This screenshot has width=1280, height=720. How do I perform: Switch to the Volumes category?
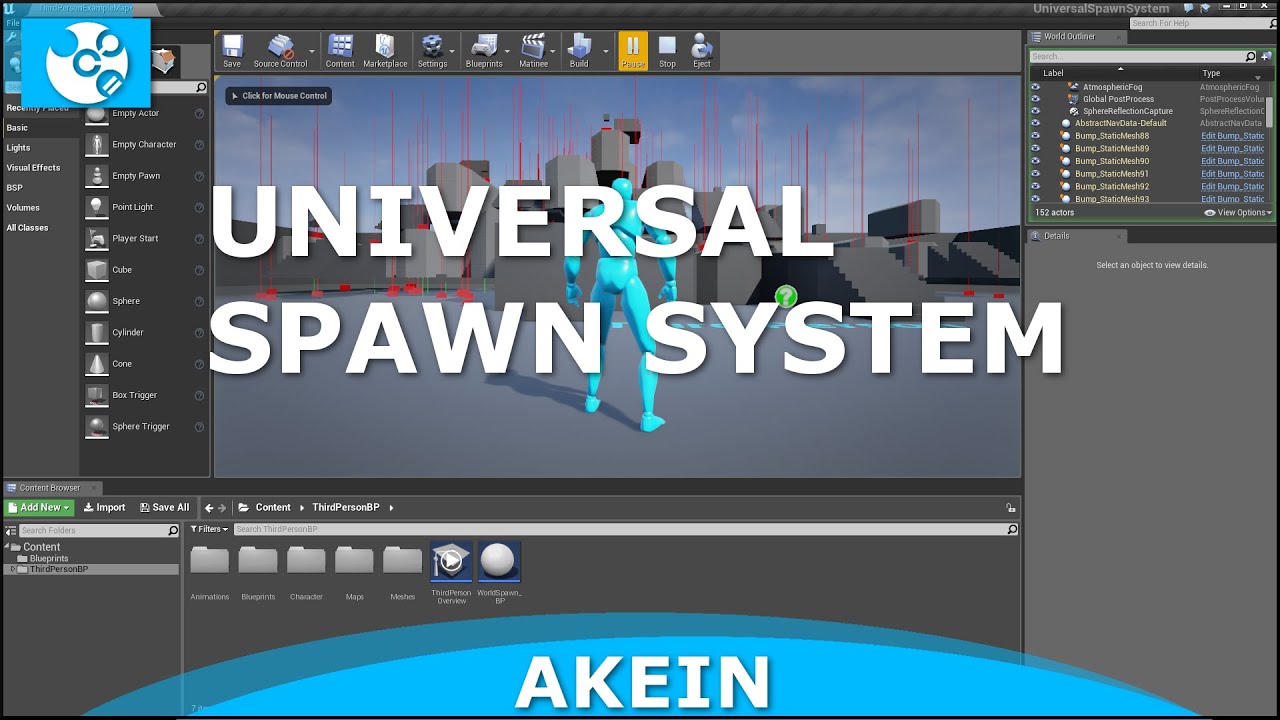click(23, 208)
